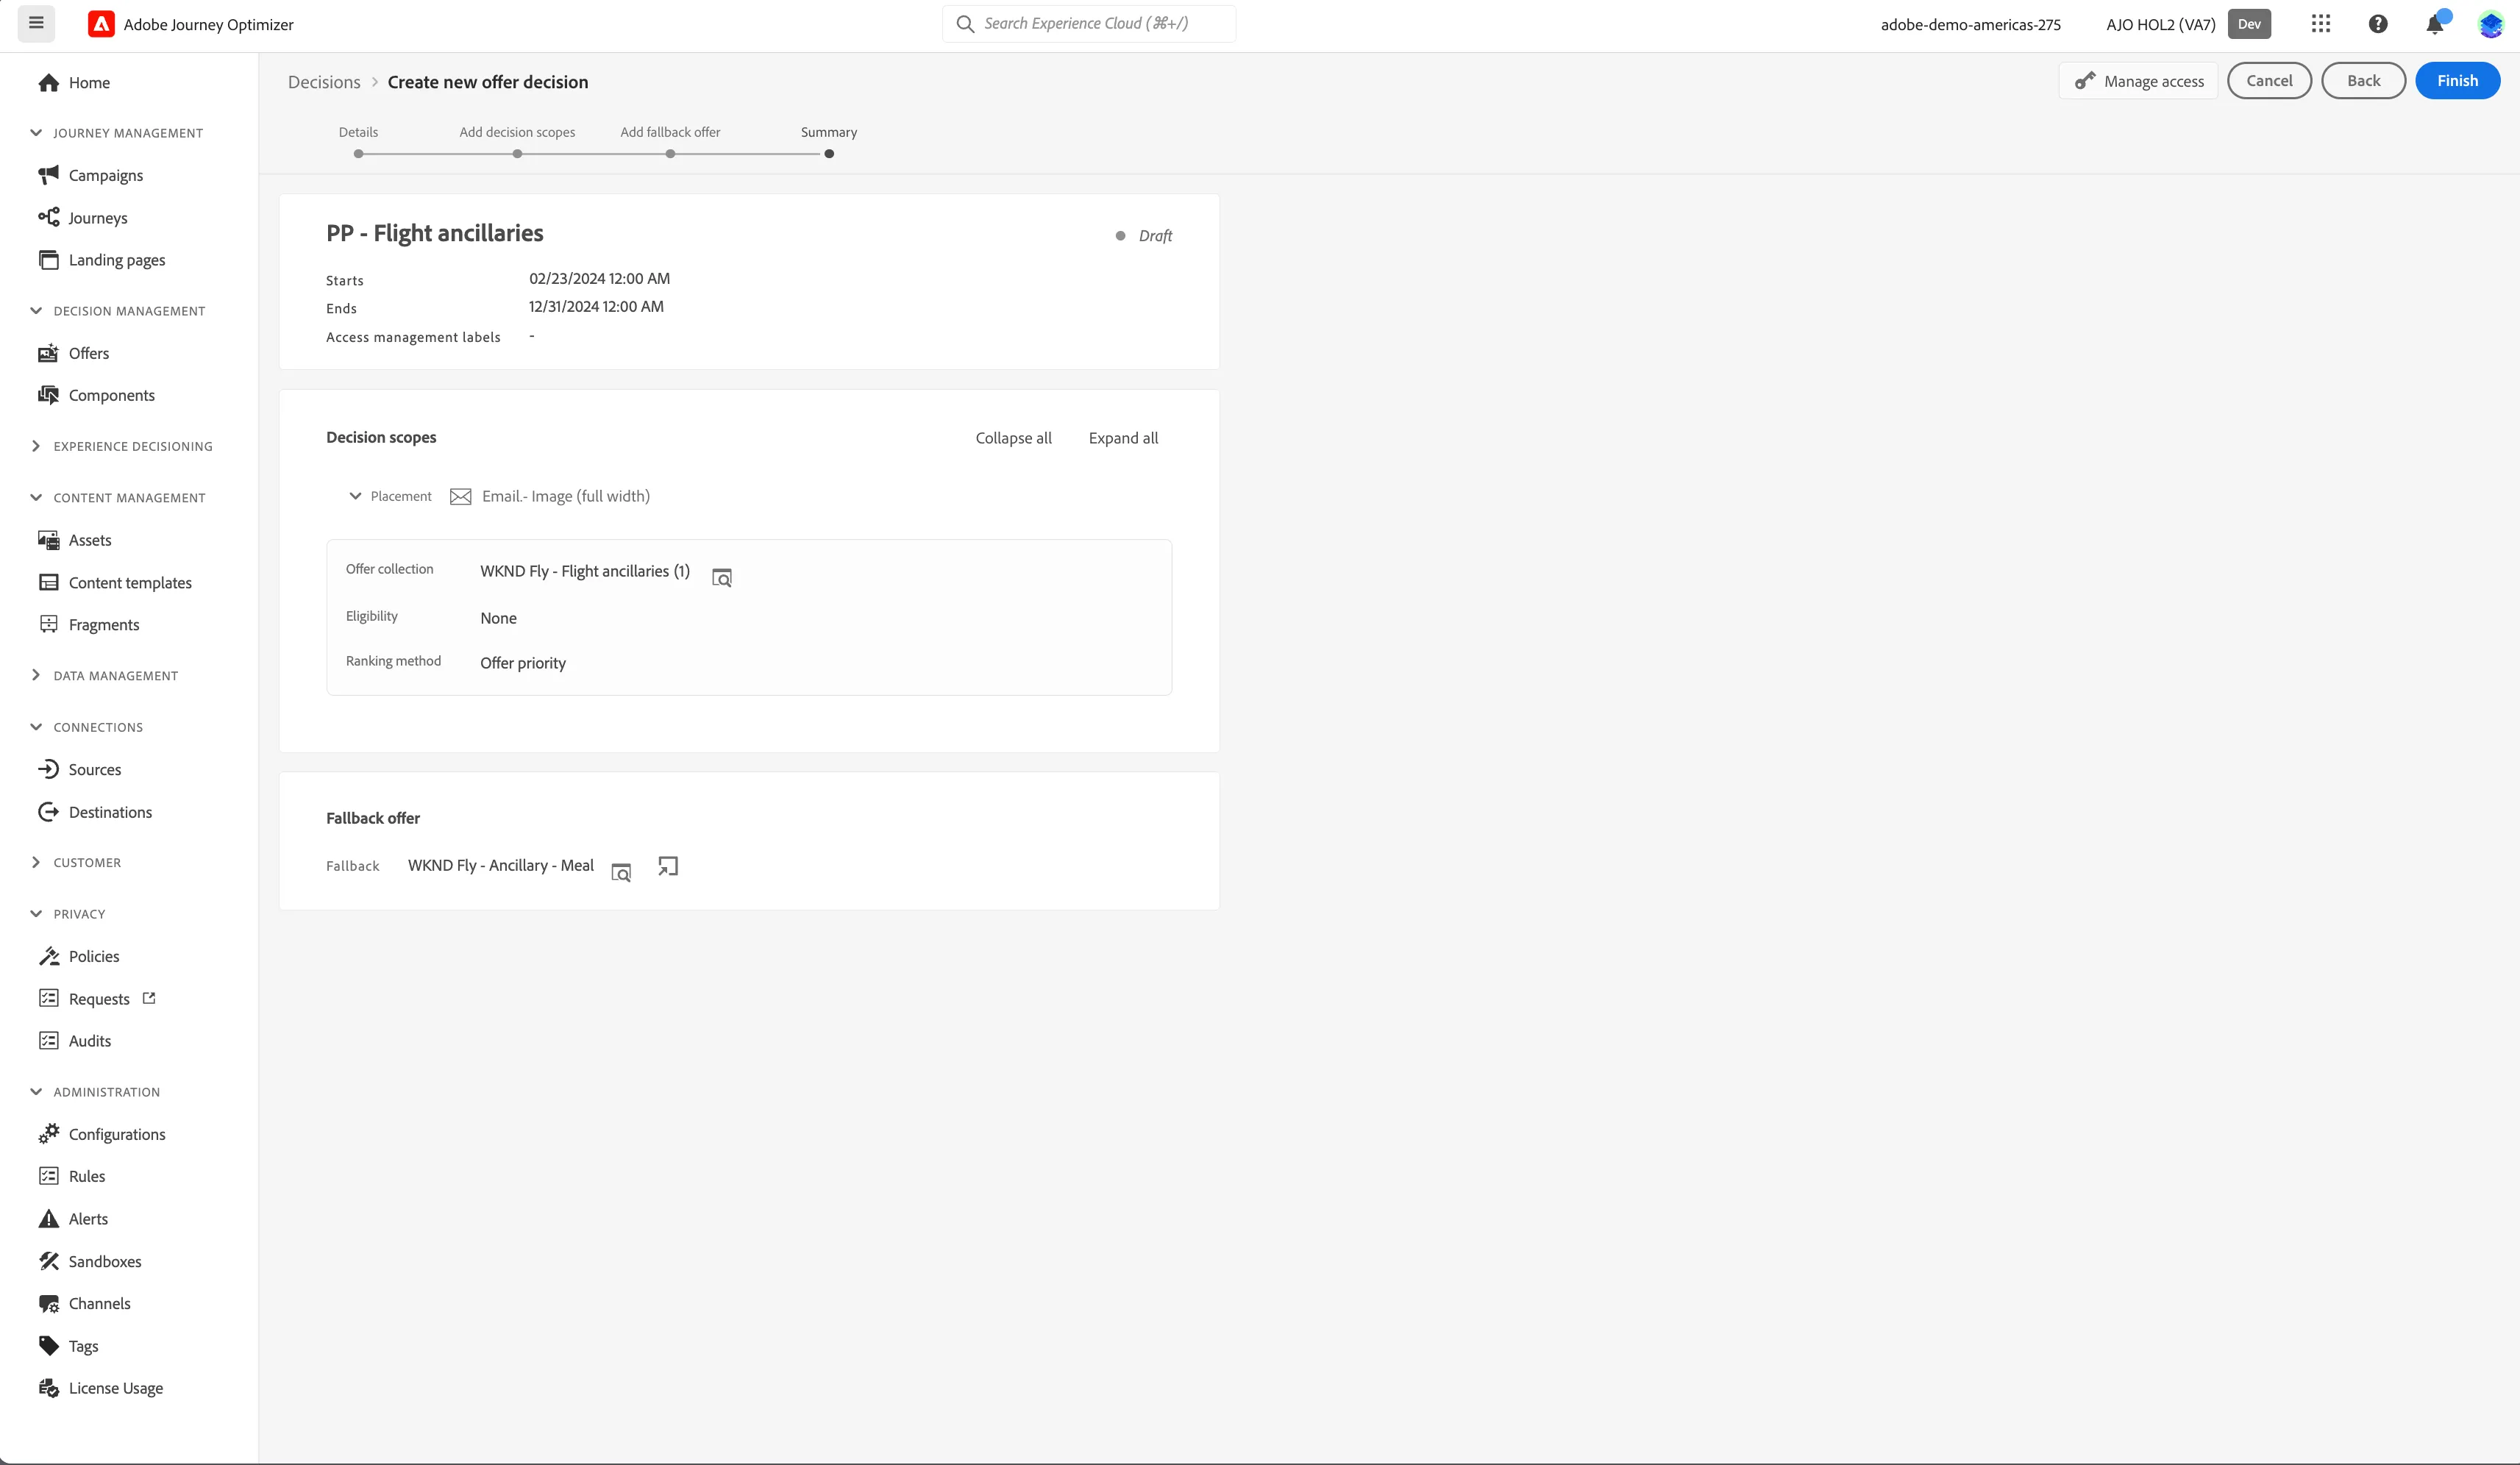Click Expand all link
Screen dimensions: 2520x1465
(x=1123, y=438)
